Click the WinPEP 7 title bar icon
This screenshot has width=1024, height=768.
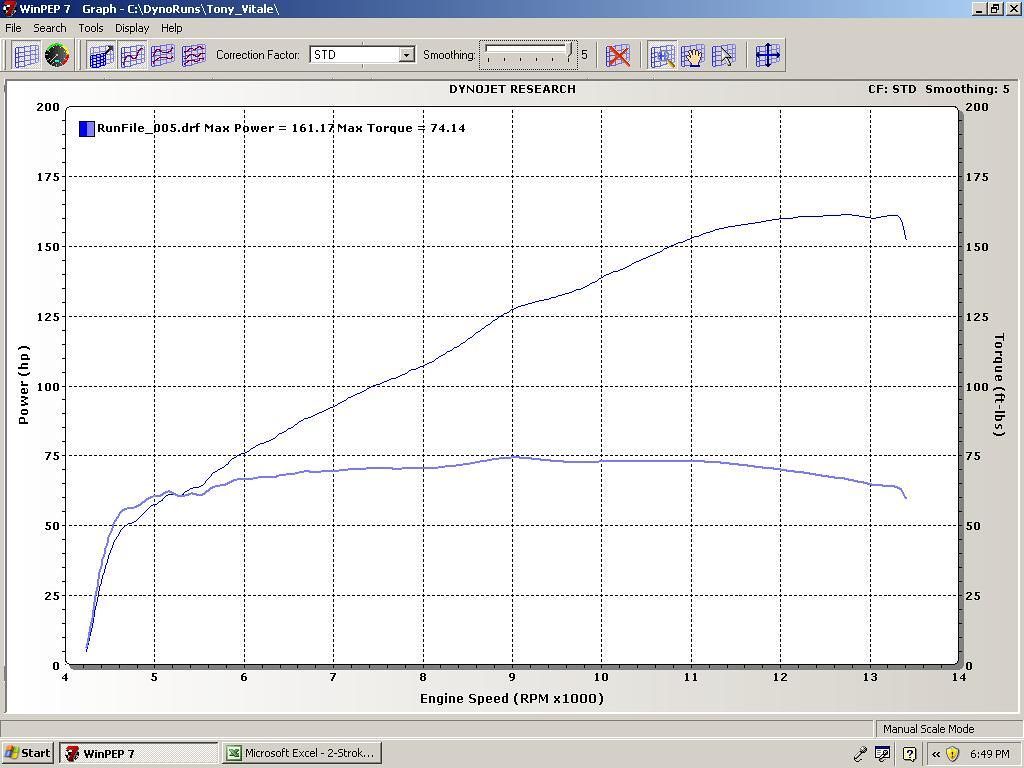click(x=9, y=8)
